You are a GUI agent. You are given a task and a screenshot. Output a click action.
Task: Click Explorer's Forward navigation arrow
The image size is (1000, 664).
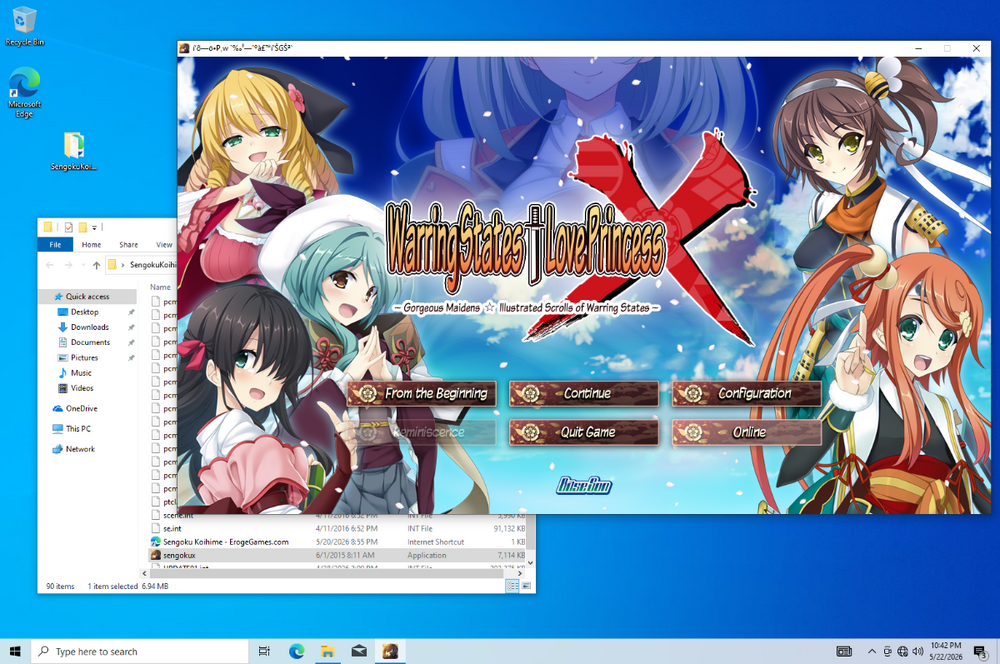68,265
